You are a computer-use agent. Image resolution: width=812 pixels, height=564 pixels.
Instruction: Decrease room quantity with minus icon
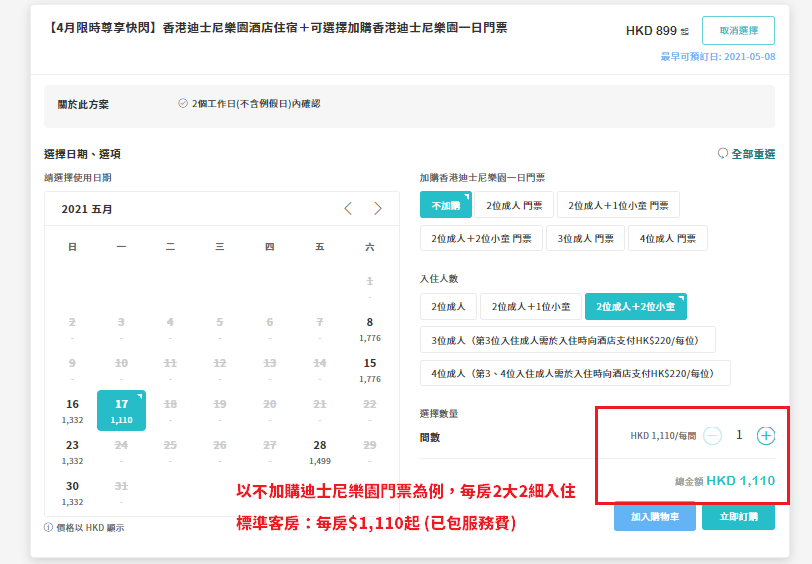point(713,436)
